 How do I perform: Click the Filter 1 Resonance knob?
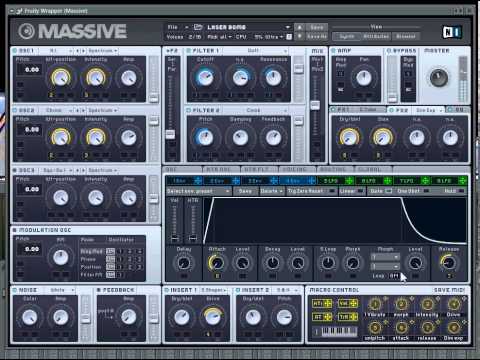(x=273, y=77)
